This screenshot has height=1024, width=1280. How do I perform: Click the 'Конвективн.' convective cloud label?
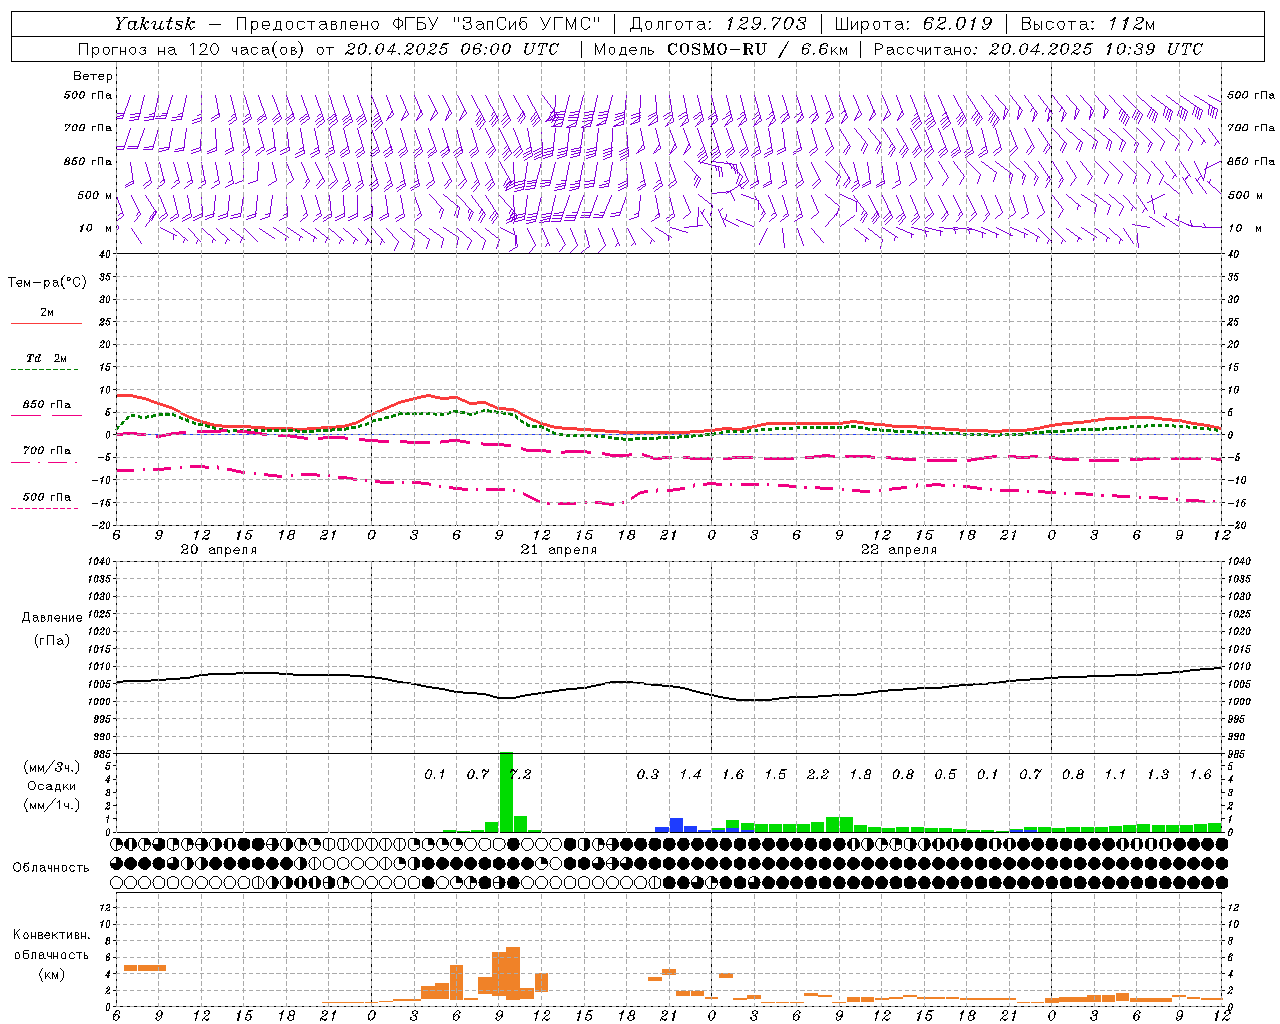[51, 935]
